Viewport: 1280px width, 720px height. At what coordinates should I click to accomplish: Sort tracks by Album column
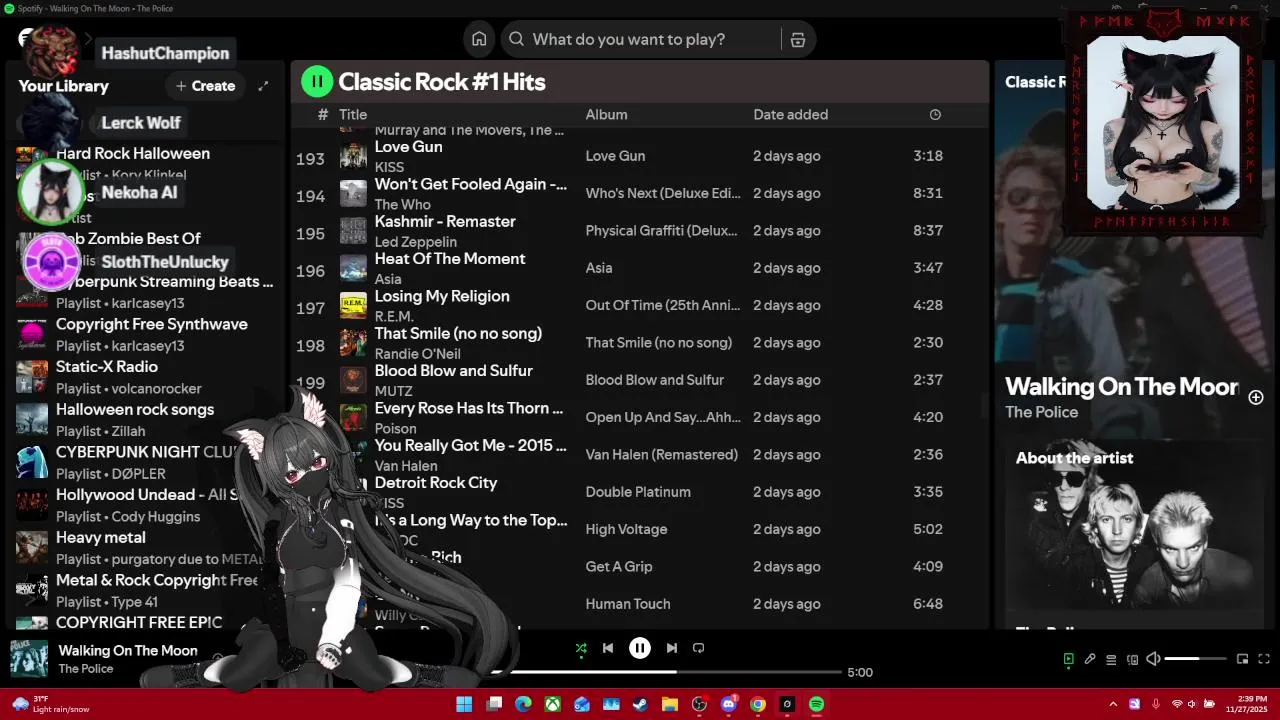[606, 115]
